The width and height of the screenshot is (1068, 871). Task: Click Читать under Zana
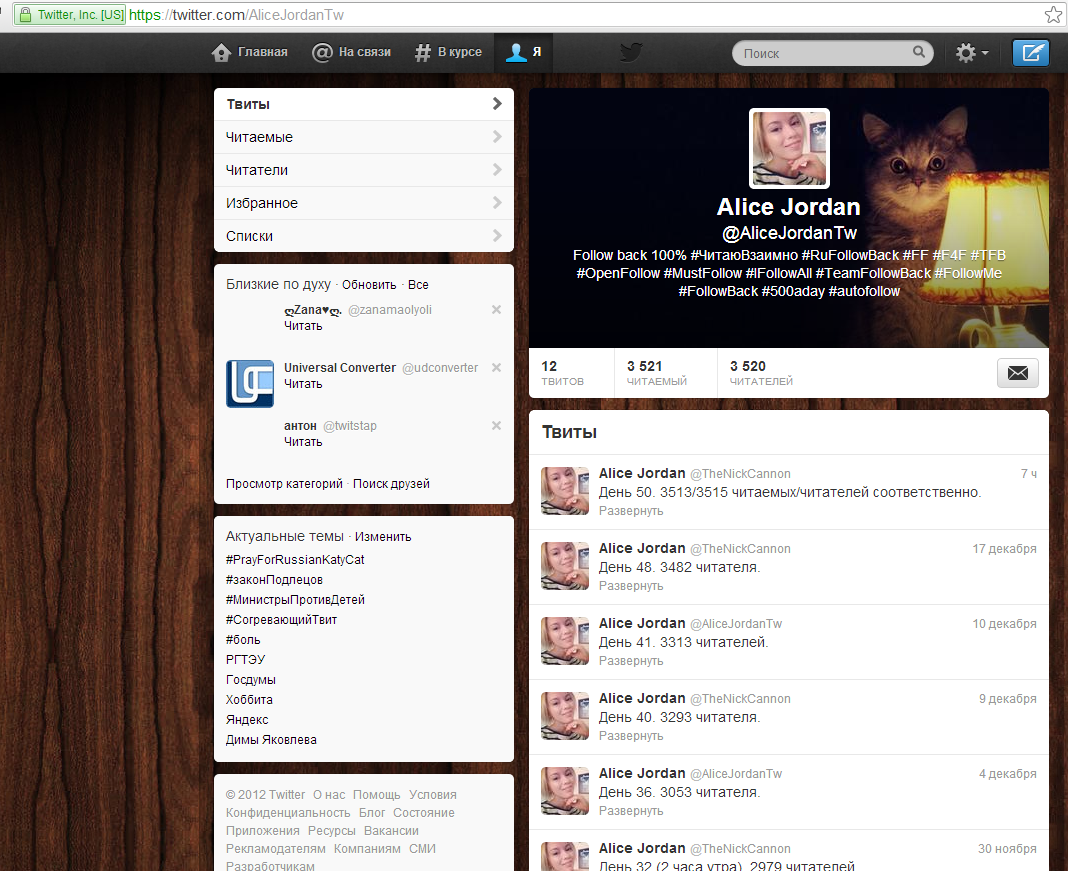(303, 326)
